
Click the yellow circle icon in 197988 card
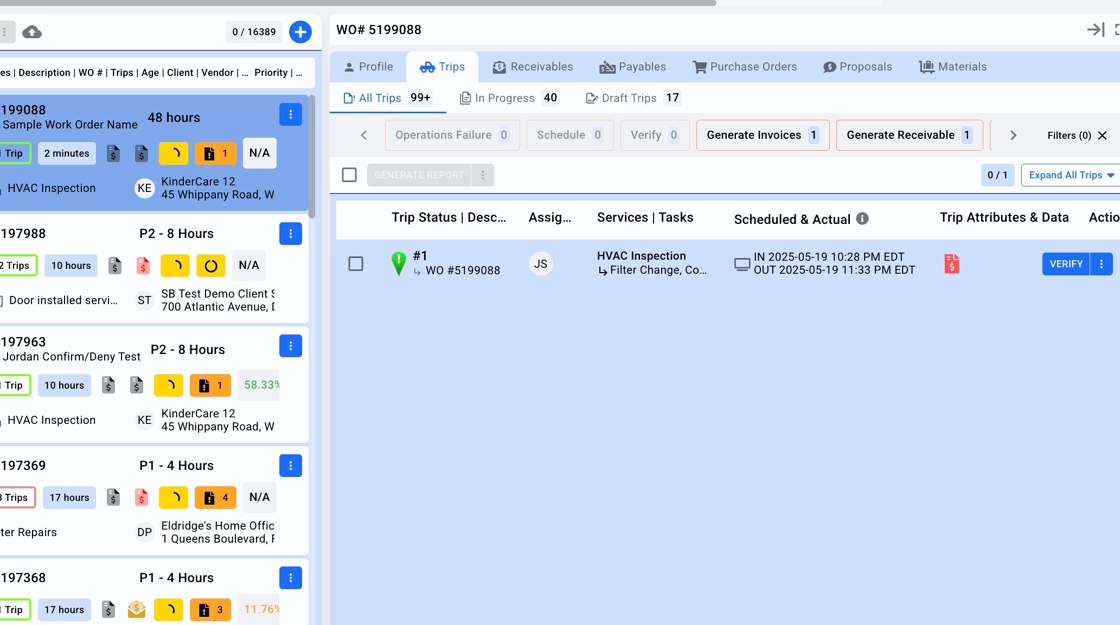(x=211, y=266)
